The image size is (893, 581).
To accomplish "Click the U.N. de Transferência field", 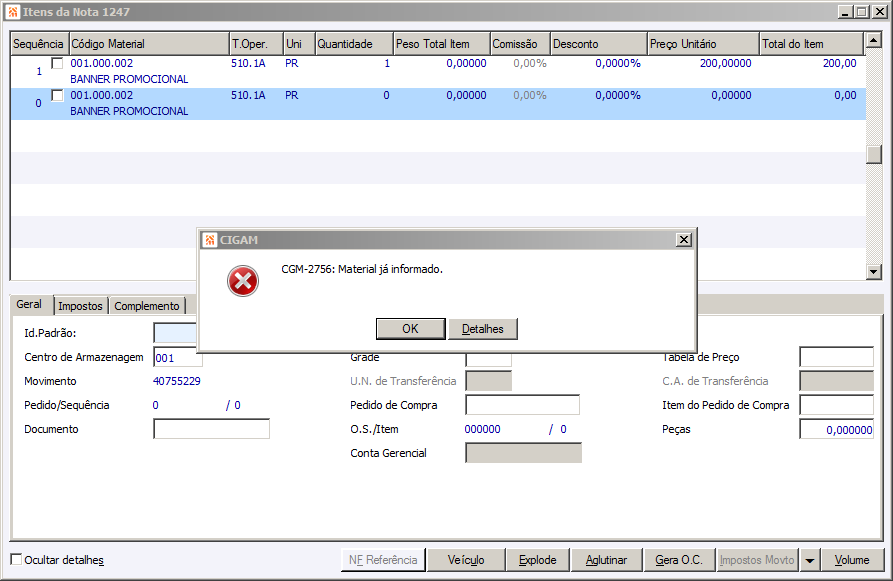I will coord(489,381).
